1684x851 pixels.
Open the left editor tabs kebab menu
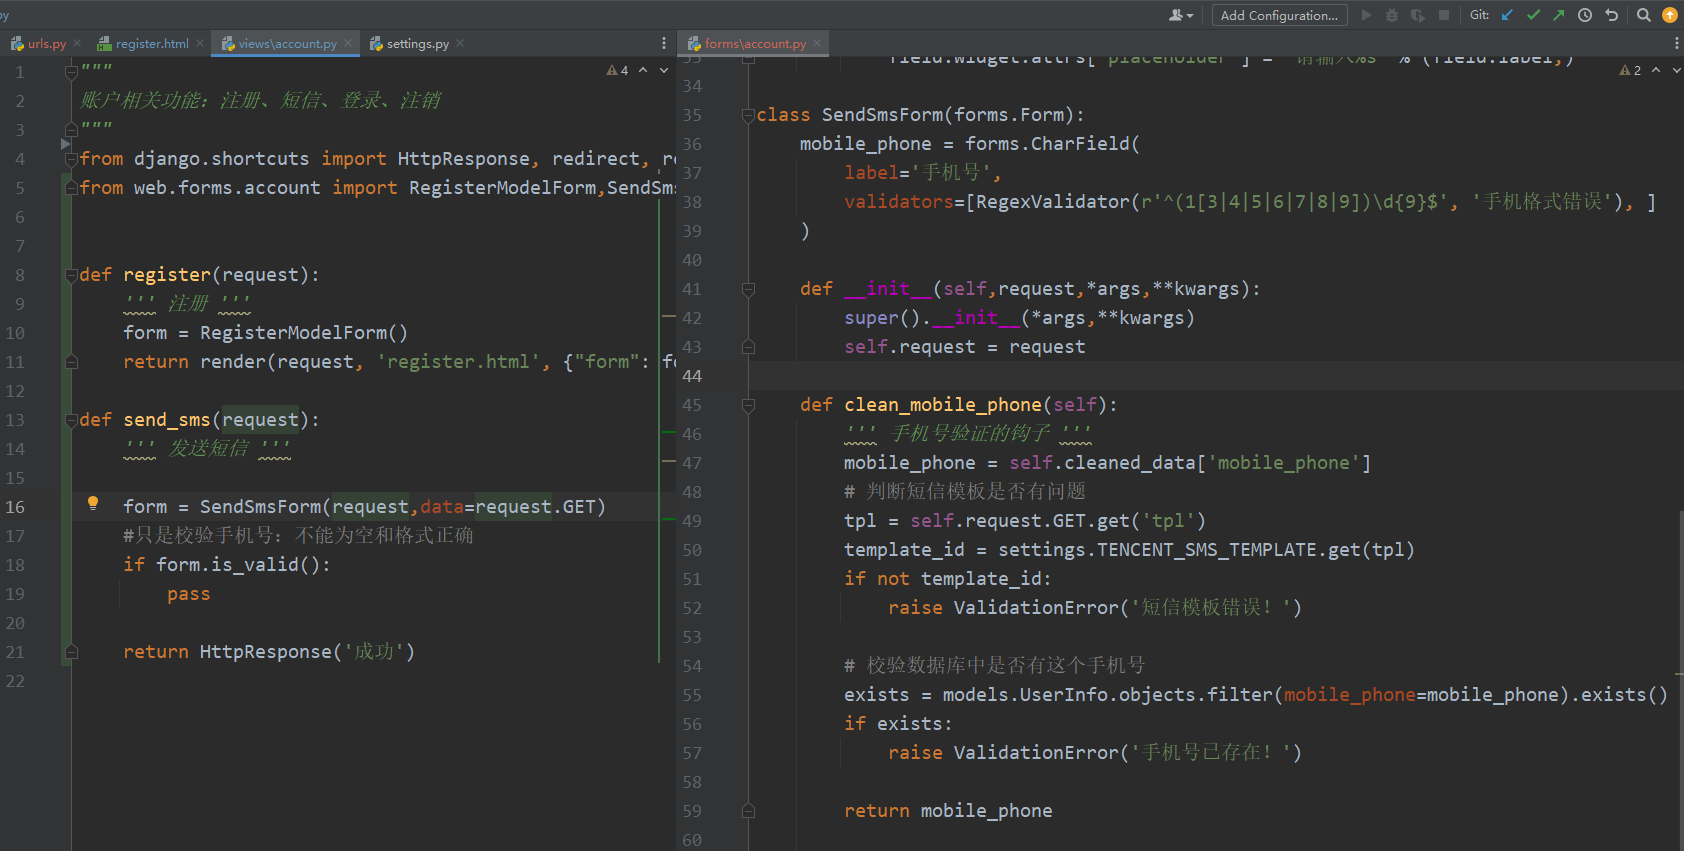tap(663, 43)
